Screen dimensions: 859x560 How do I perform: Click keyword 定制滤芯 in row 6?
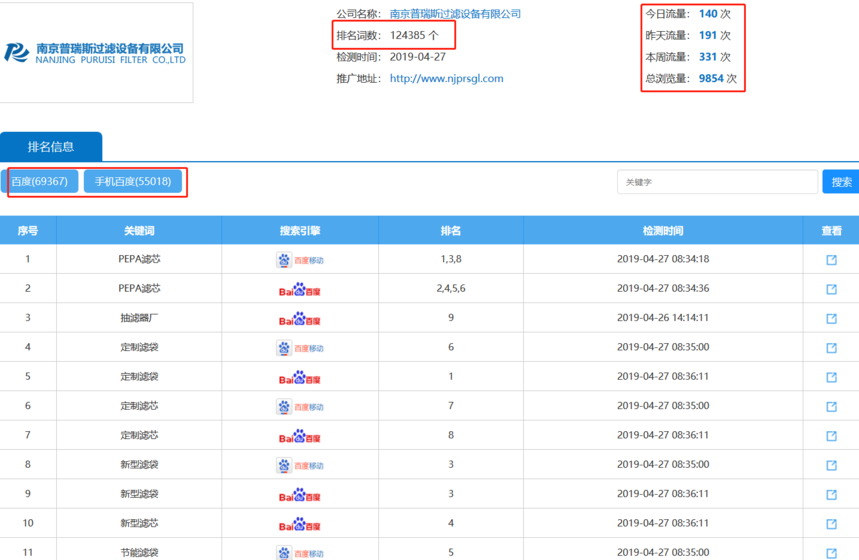[x=139, y=405]
